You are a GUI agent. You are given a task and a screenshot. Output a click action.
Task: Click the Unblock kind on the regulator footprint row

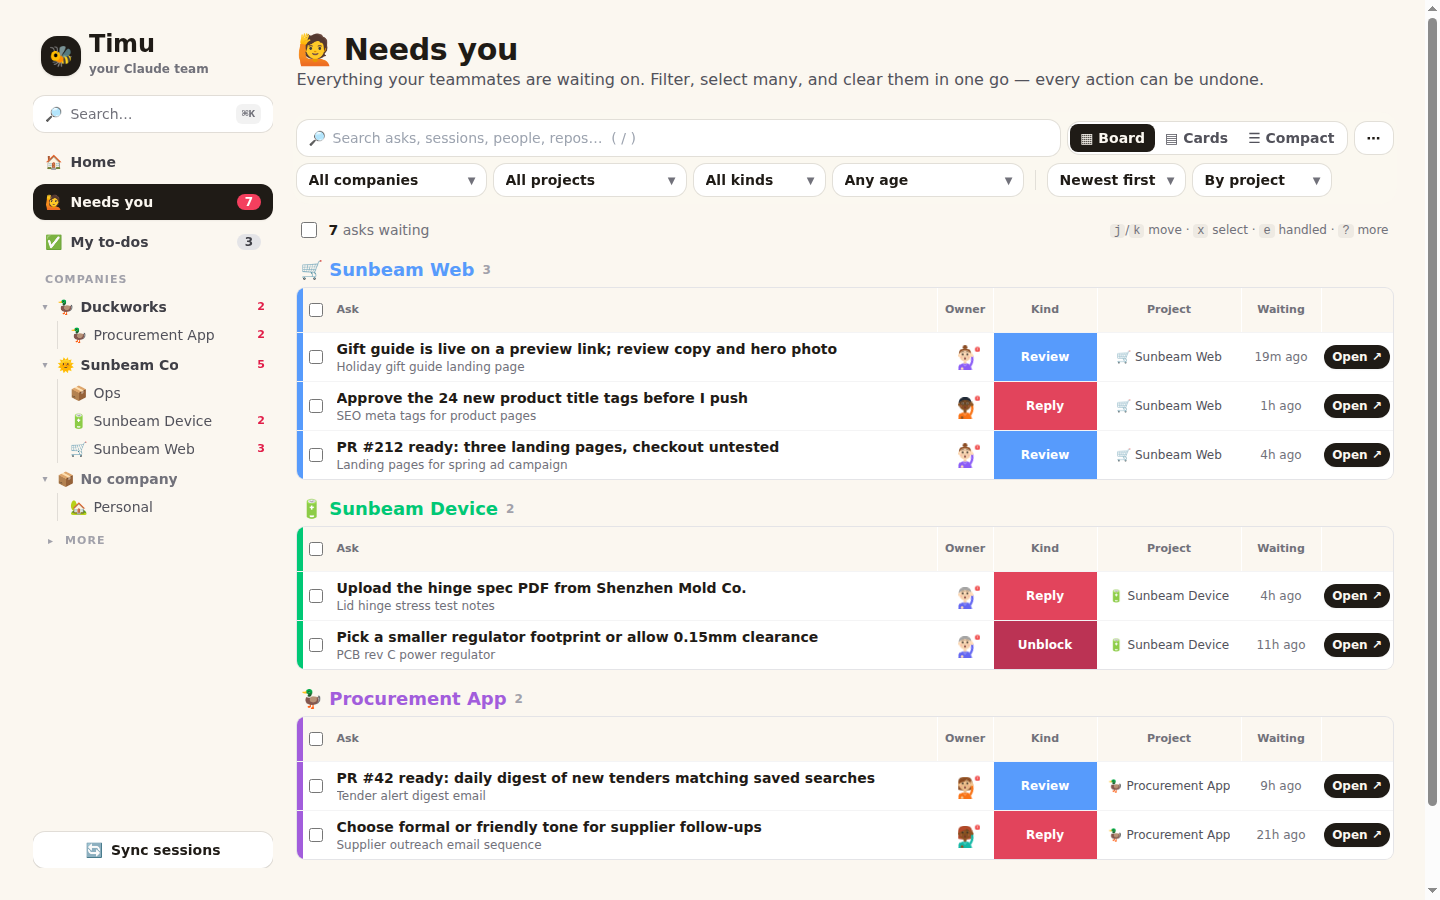1045,645
